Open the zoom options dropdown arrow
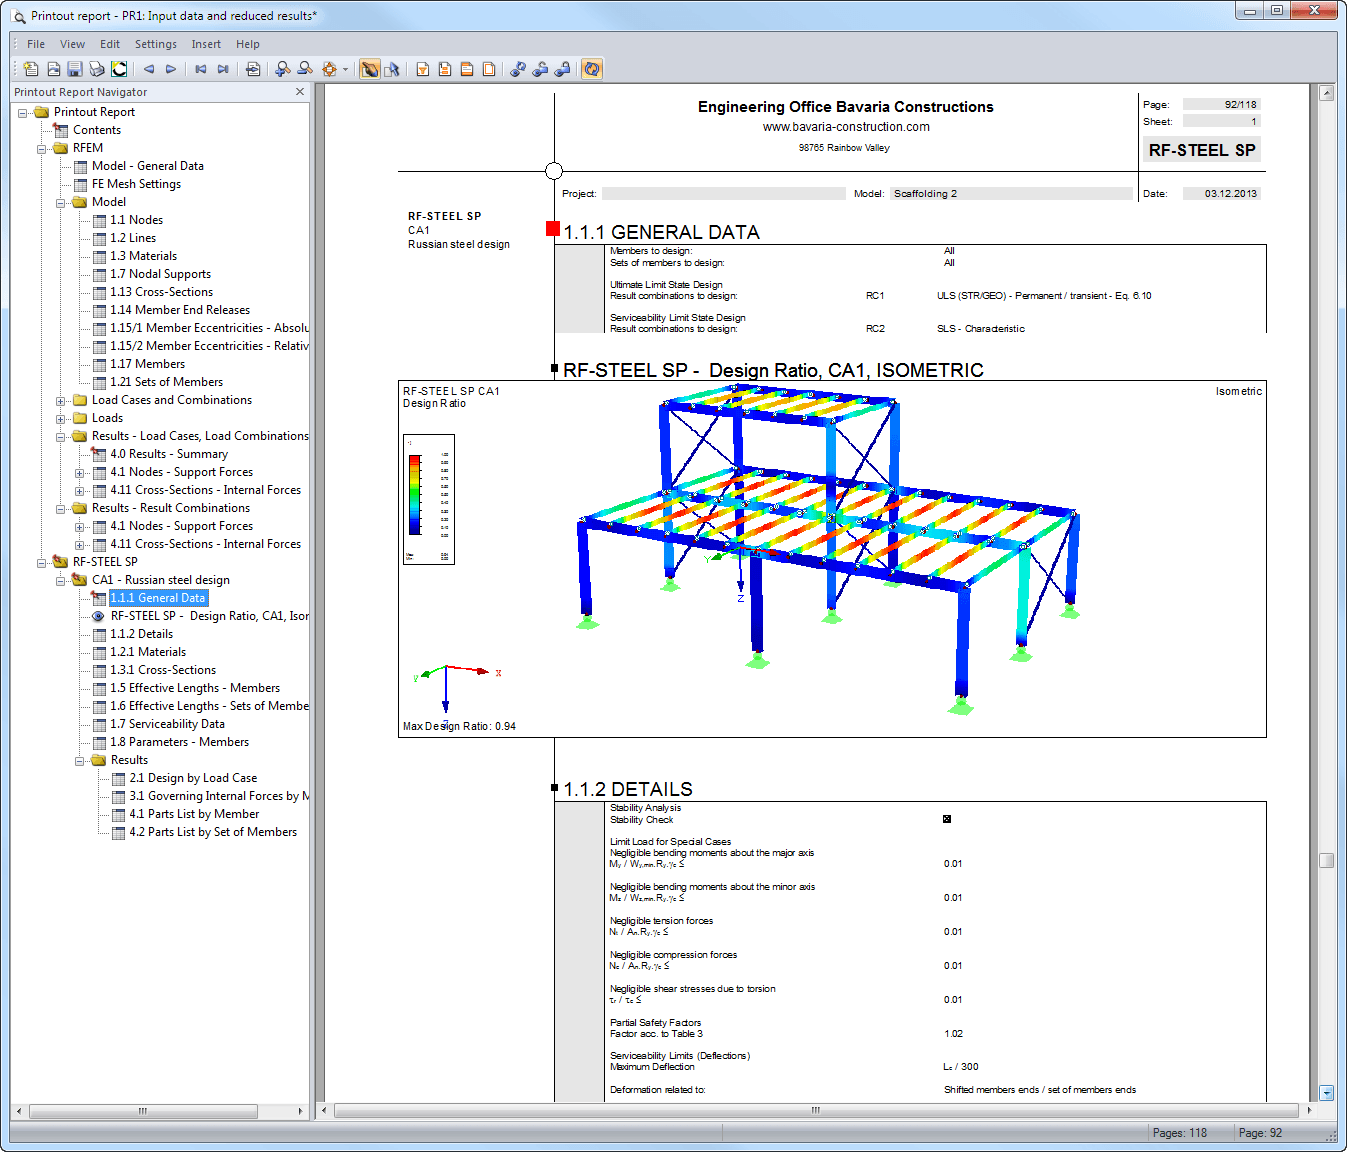1347x1152 pixels. point(346,69)
